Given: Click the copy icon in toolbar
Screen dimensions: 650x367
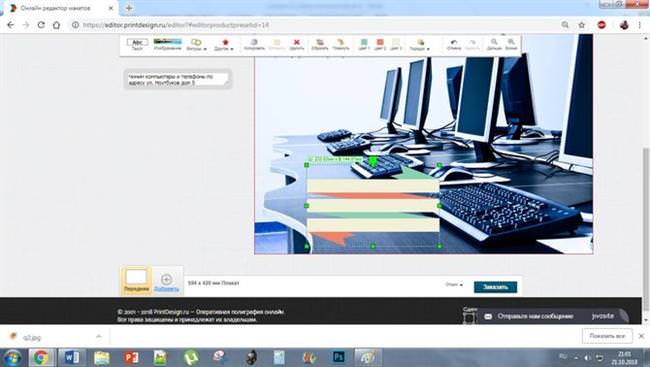Looking at the screenshot, I should [254, 44].
